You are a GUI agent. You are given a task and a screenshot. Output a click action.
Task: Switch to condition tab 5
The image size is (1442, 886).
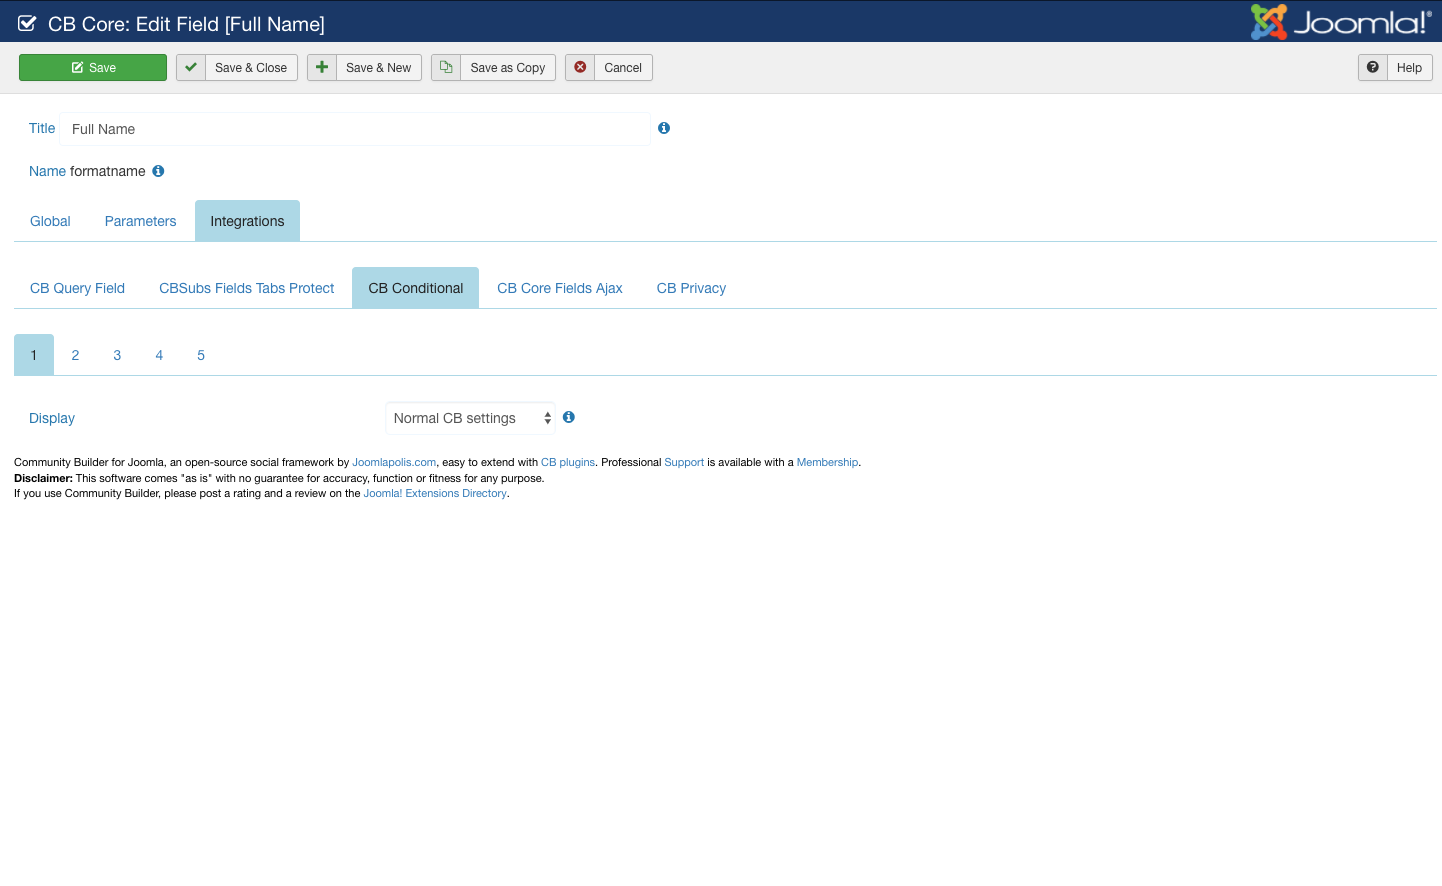coord(201,355)
